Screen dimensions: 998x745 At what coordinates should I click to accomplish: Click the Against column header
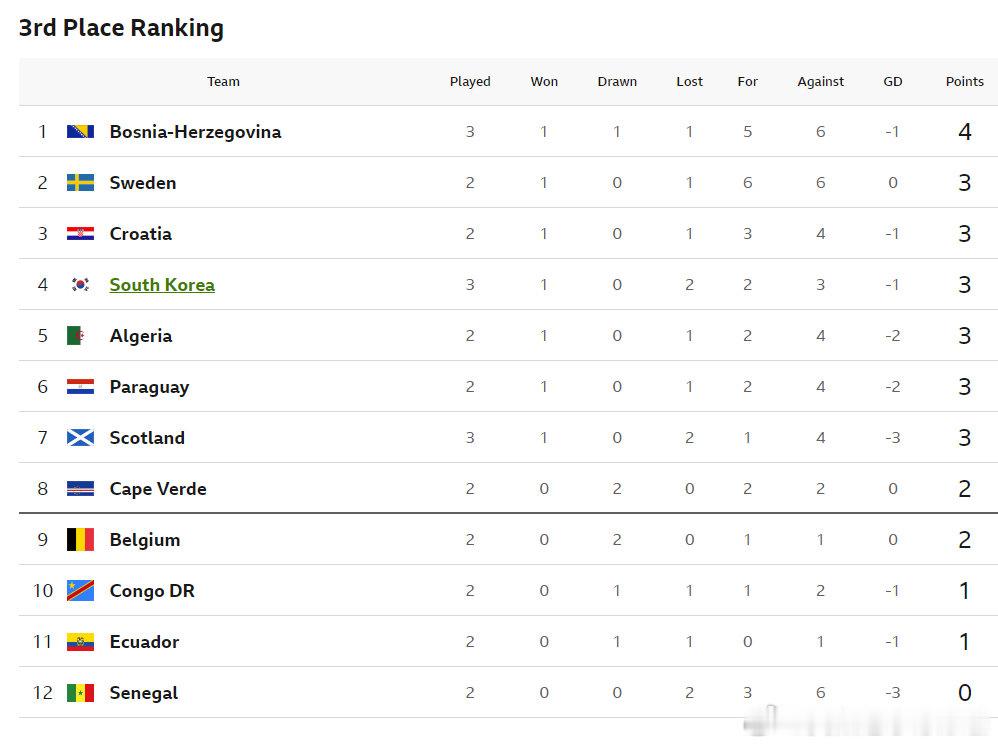820,81
